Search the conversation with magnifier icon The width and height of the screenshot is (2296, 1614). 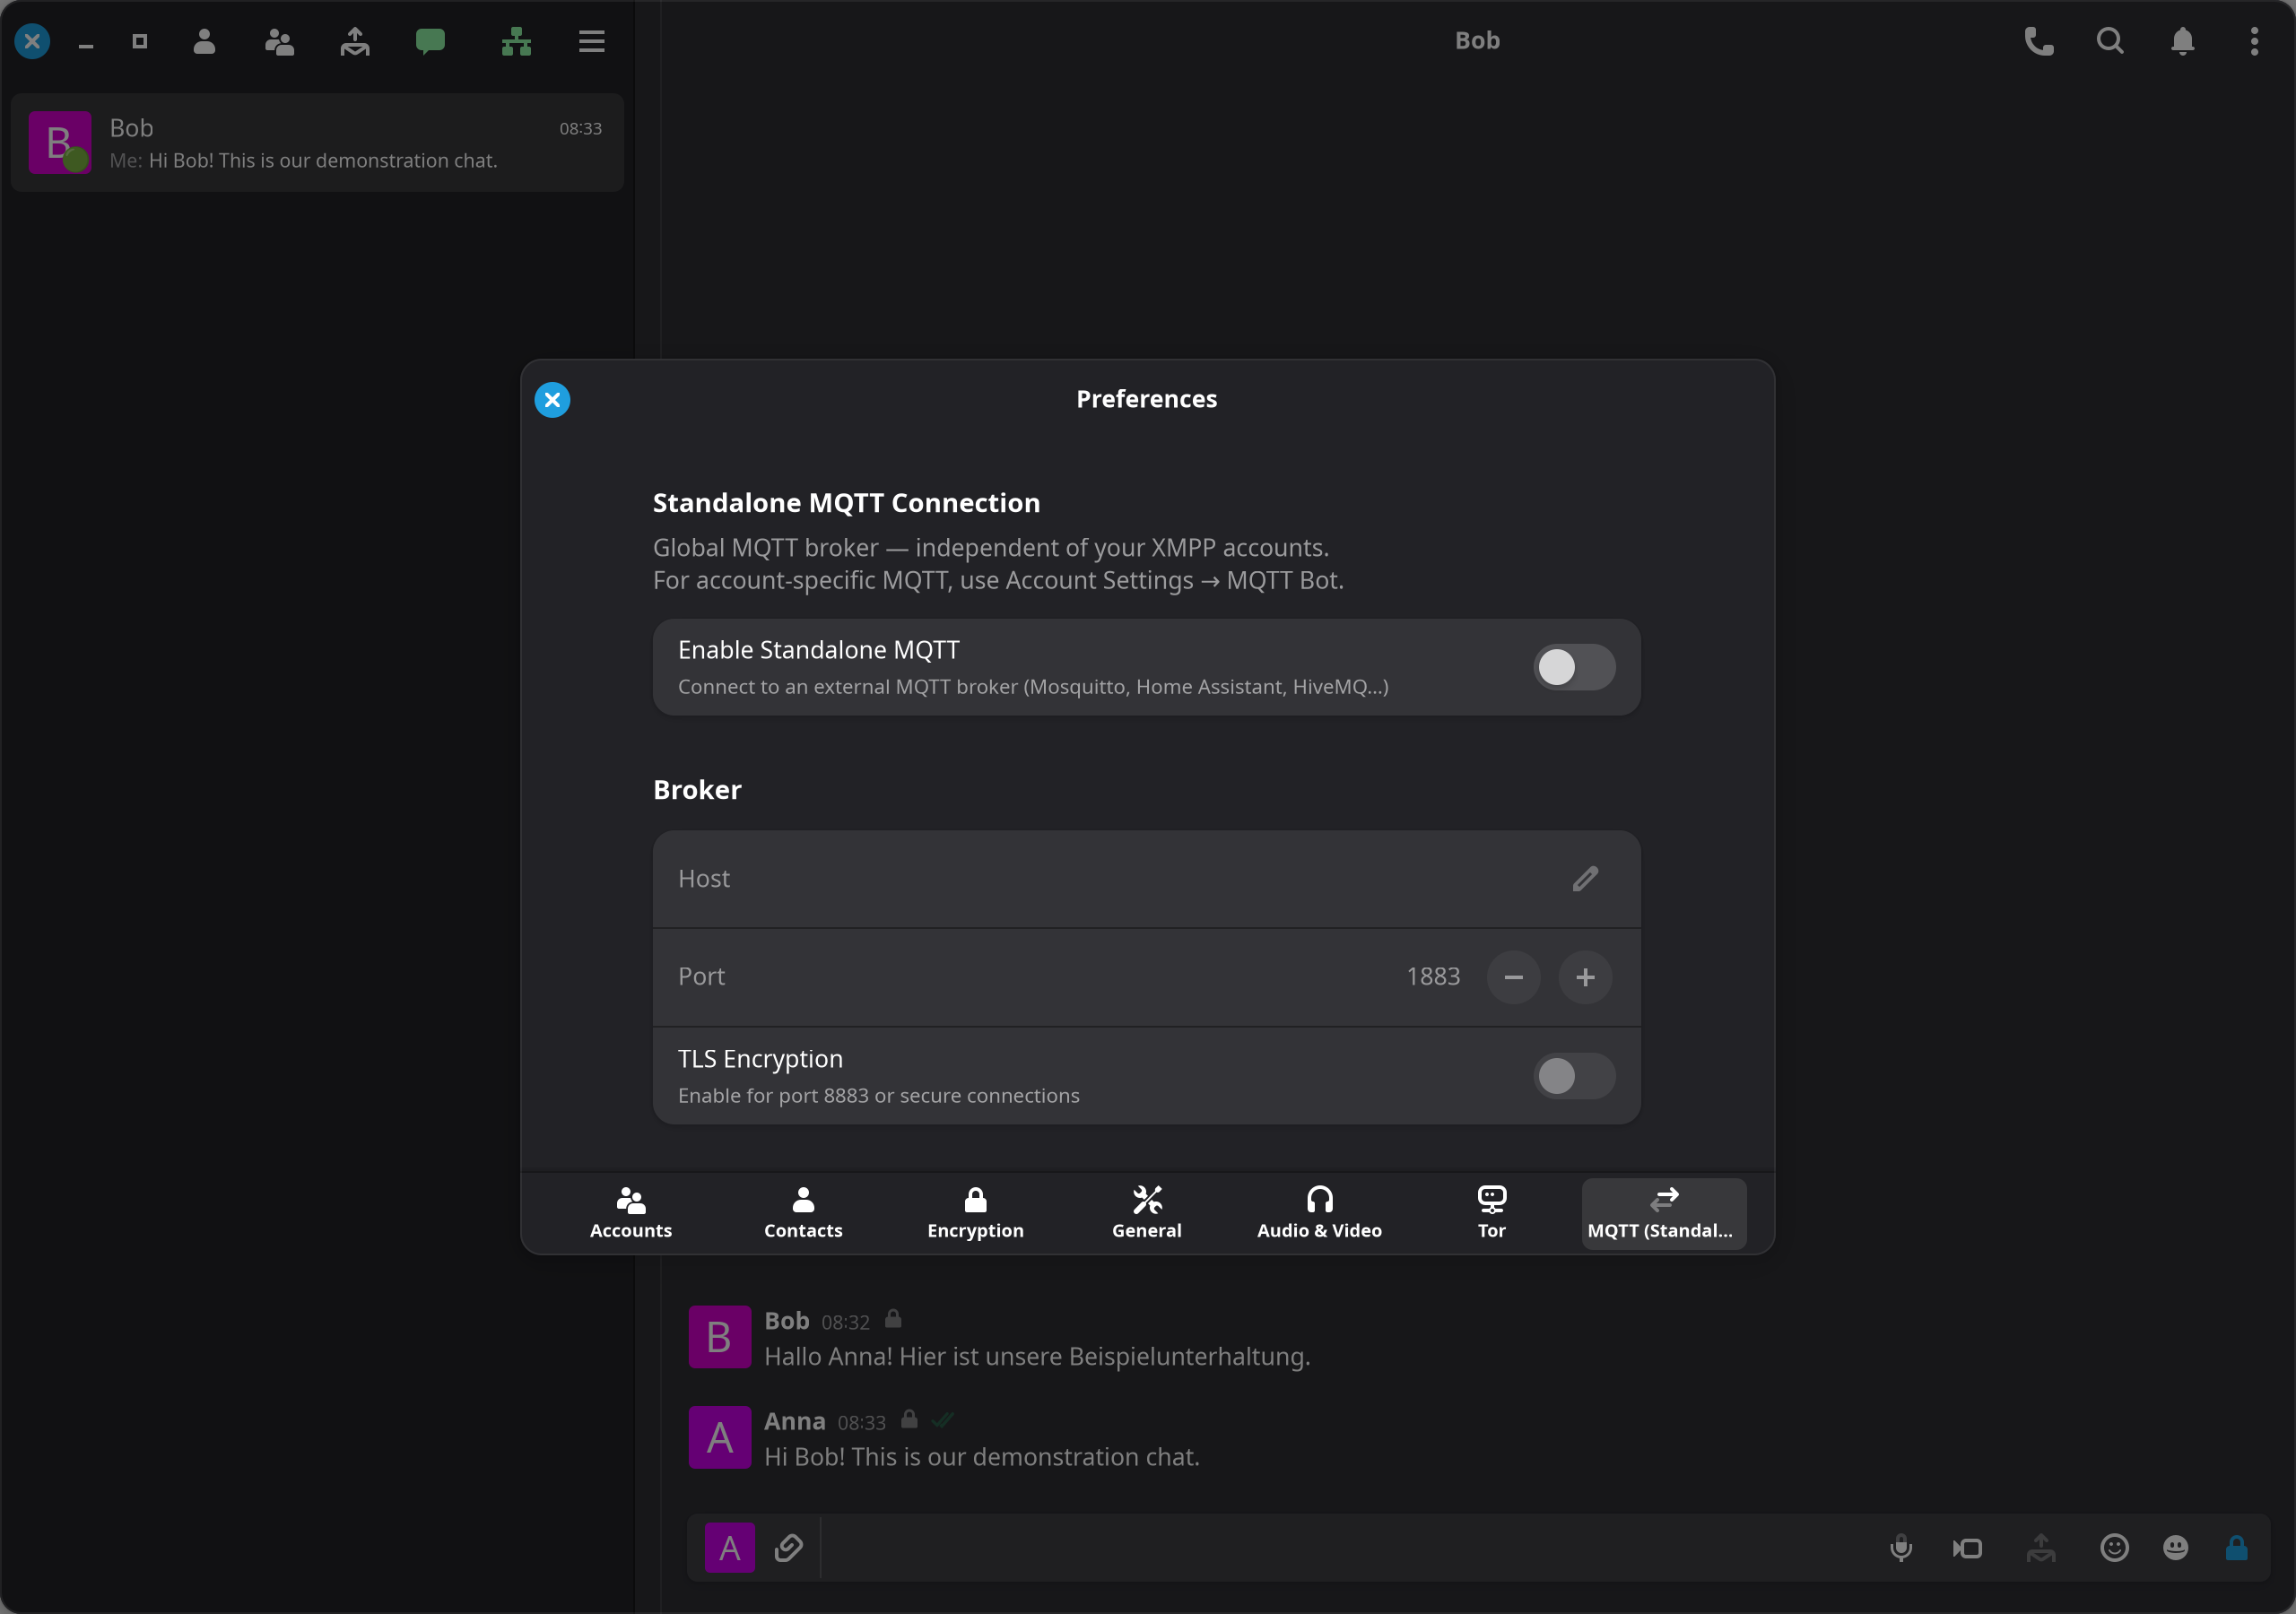tap(2110, 41)
